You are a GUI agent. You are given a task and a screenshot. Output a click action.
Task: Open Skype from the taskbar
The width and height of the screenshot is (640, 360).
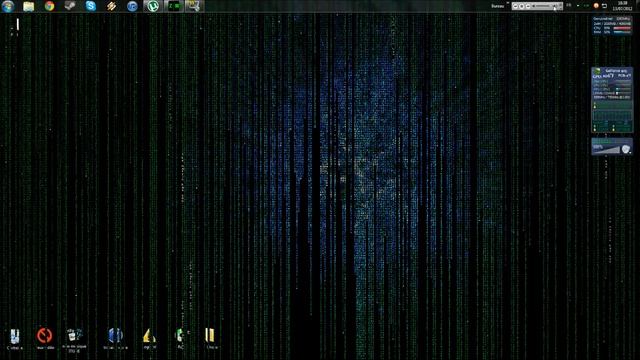click(91, 6)
